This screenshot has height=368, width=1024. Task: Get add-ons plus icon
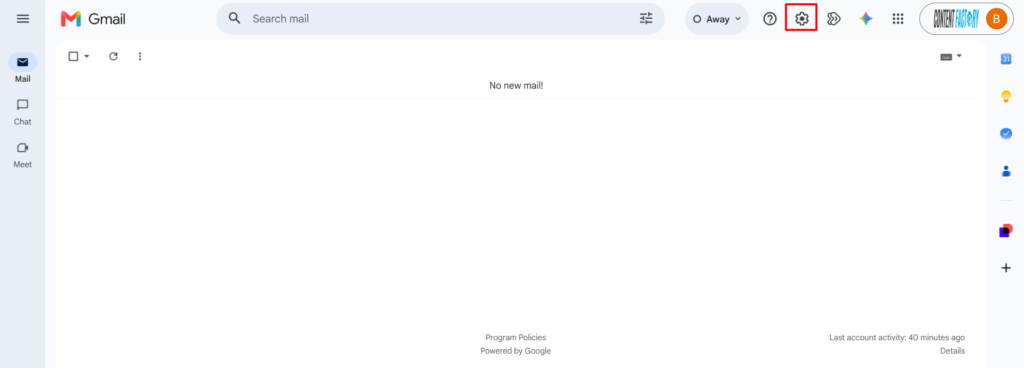coord(1006,268)
